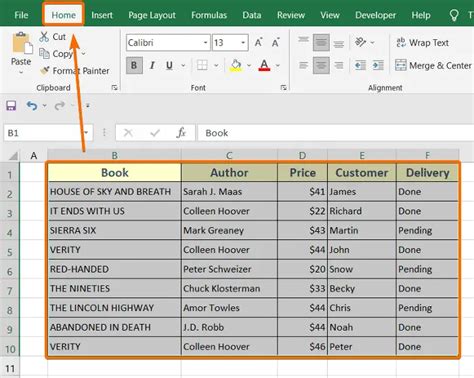This screenshot has height=378, width=474.
Task: Click the Wrap Text button
Action: (x=422, y=43)
